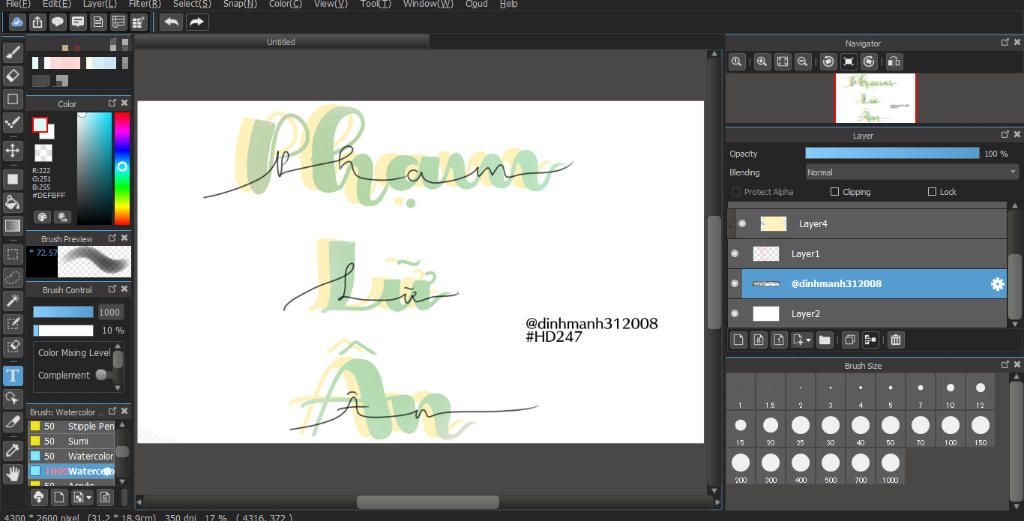Open the Blending mode dropdown
The height and width of the screenshot is (521, 1024).
pos(912,172)
